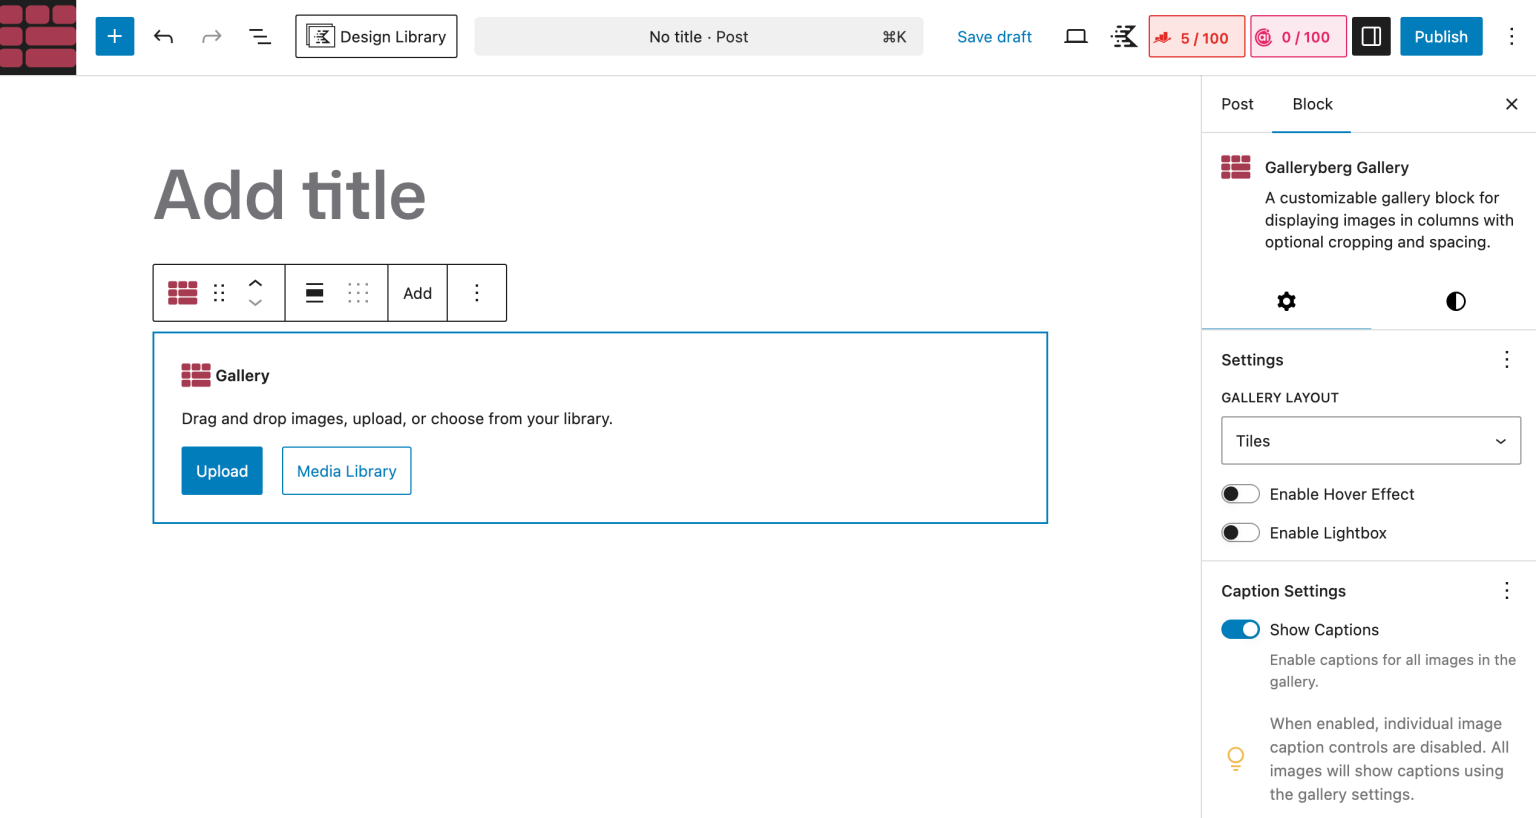
Task: Turn on the Enable Lightbox toggle
Action: [x=1240, y=533]
